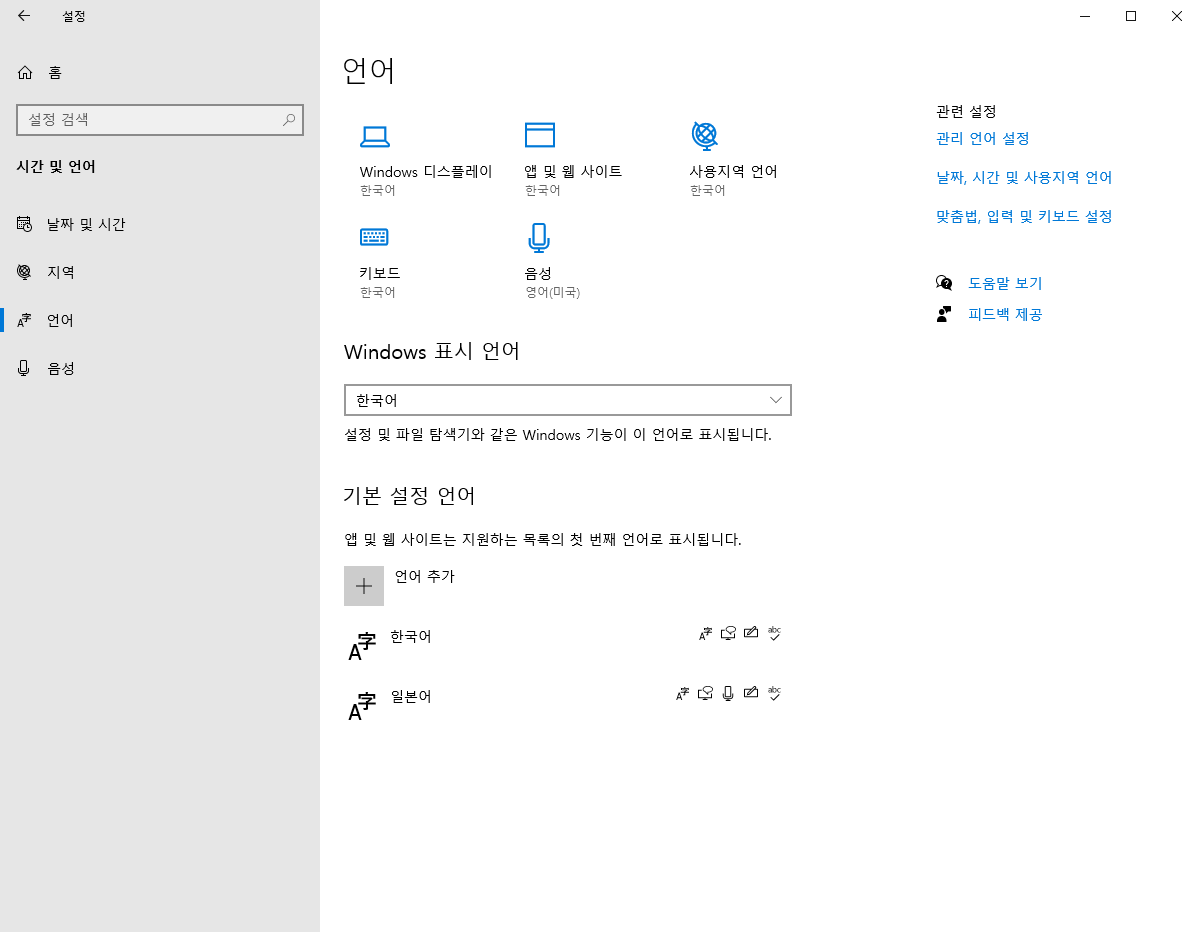
Task: Open the 날짜, 시간 및 사용지역 언어 link
Action: pyautogui.click(x=1024, y=177)
